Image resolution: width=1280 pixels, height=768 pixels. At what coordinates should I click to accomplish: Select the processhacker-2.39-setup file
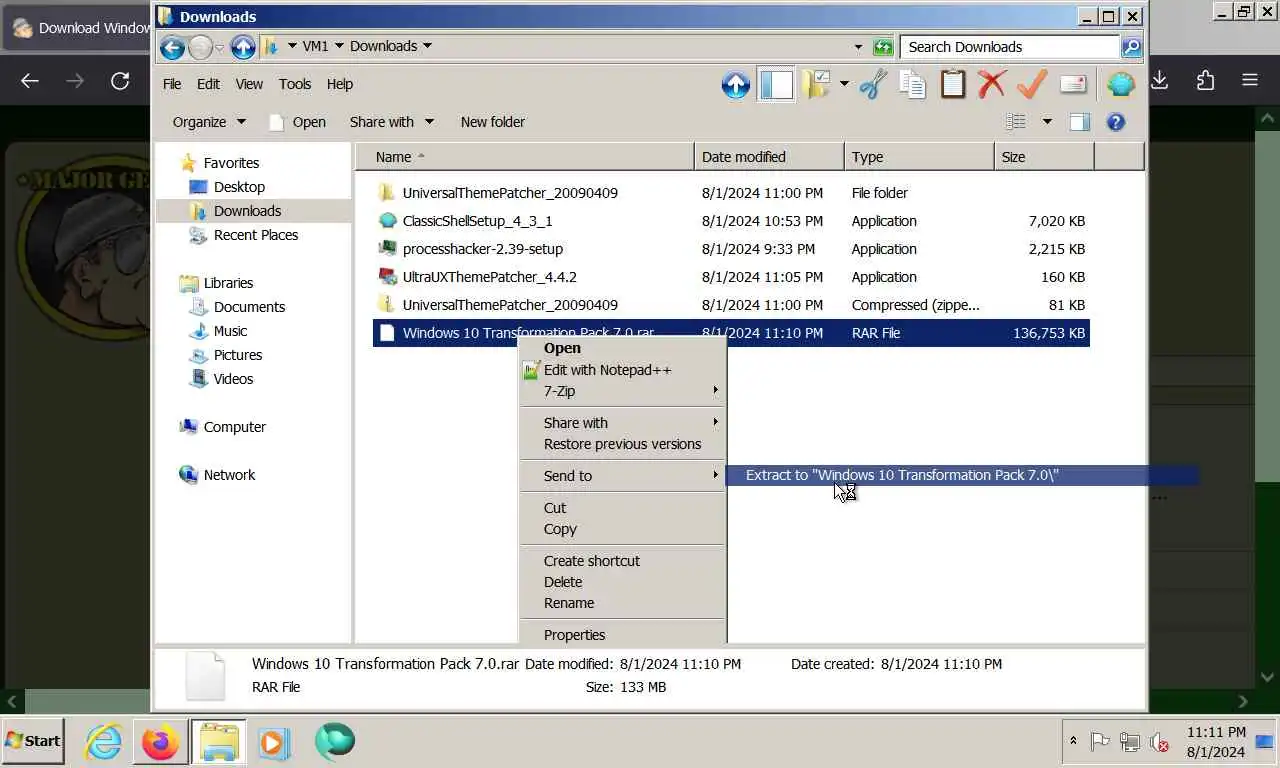(x=731, y=249)
